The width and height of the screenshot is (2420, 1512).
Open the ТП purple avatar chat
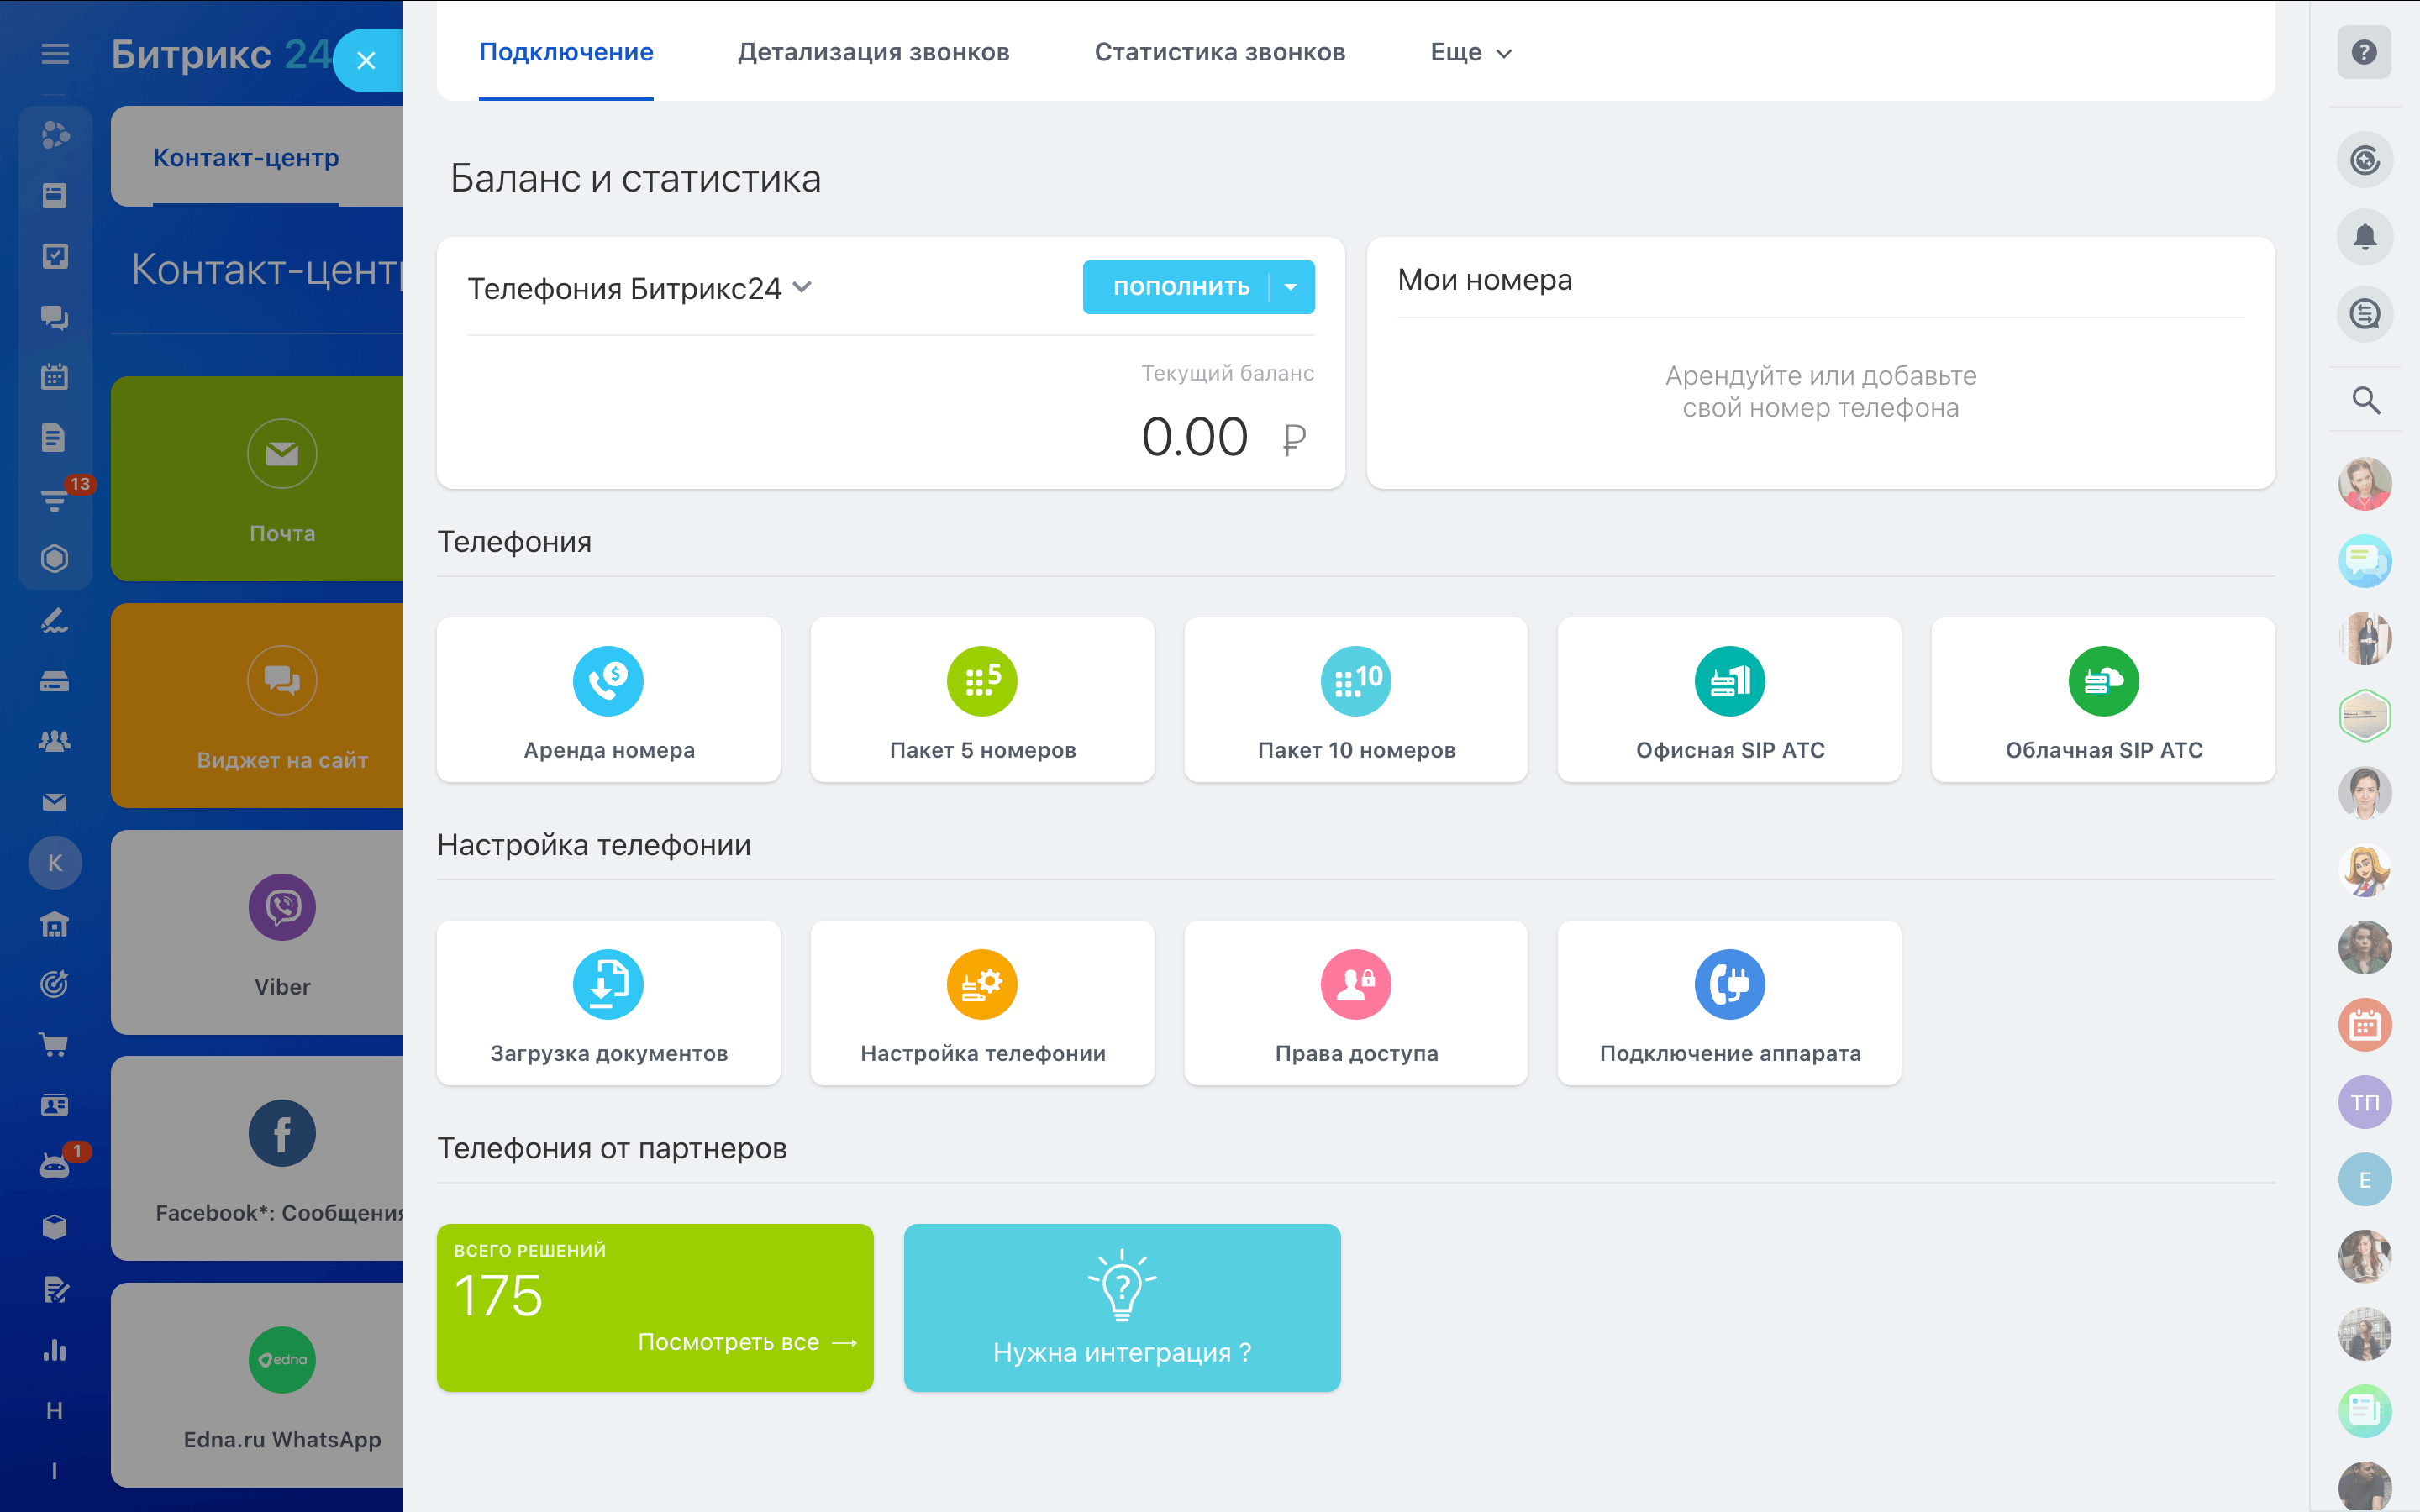2364,1102
